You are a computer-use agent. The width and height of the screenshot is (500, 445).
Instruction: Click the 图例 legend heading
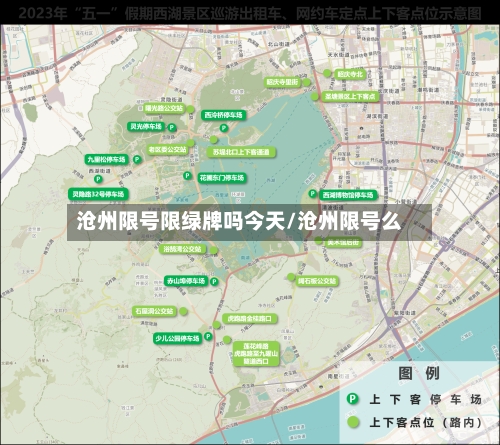pos(419,373)
